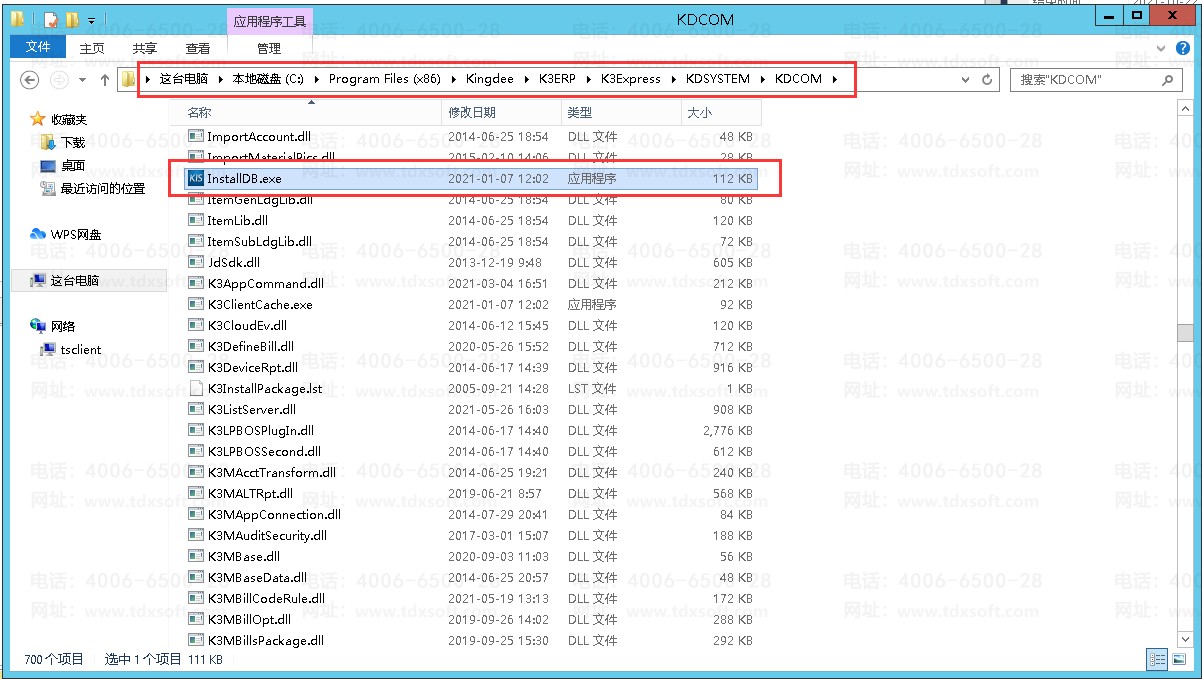Image resolution: width=1202 pixels, height=679 pixels.
Task: Select the WPS网盘 cloud icon
Action: click(38, 234)
